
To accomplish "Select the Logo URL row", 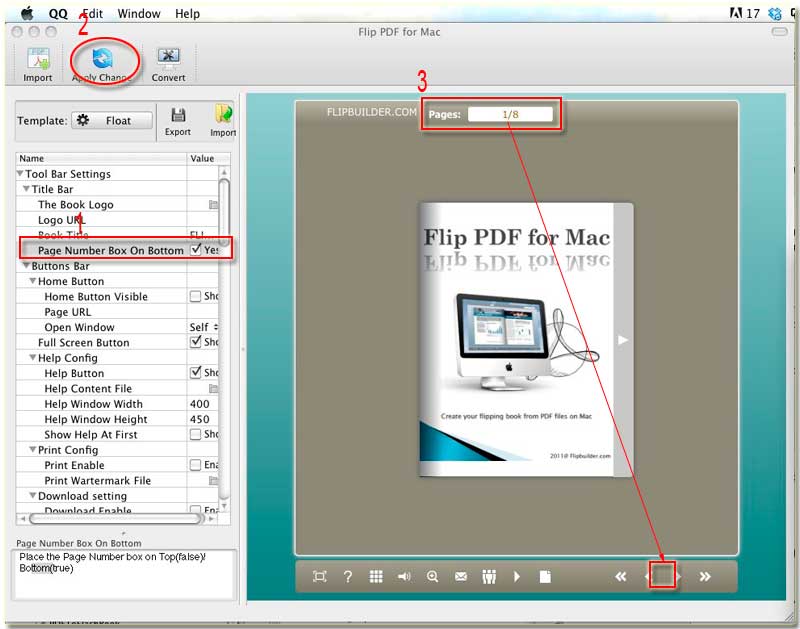I will (117, 220).
